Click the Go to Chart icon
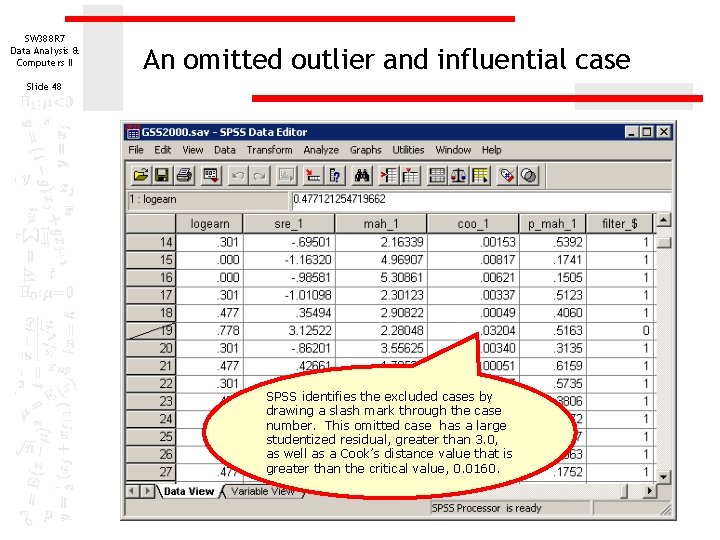The height and width of the screenshot is (540, 720). pyautogui.click(x=287, y=175)
